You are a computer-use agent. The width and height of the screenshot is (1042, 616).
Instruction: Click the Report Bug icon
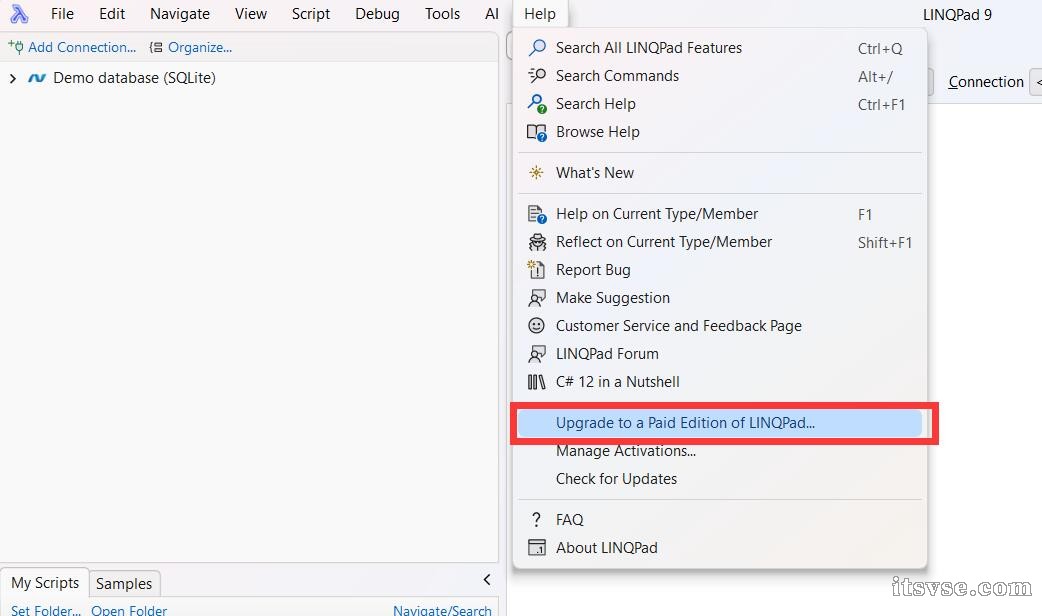[537, 270]
